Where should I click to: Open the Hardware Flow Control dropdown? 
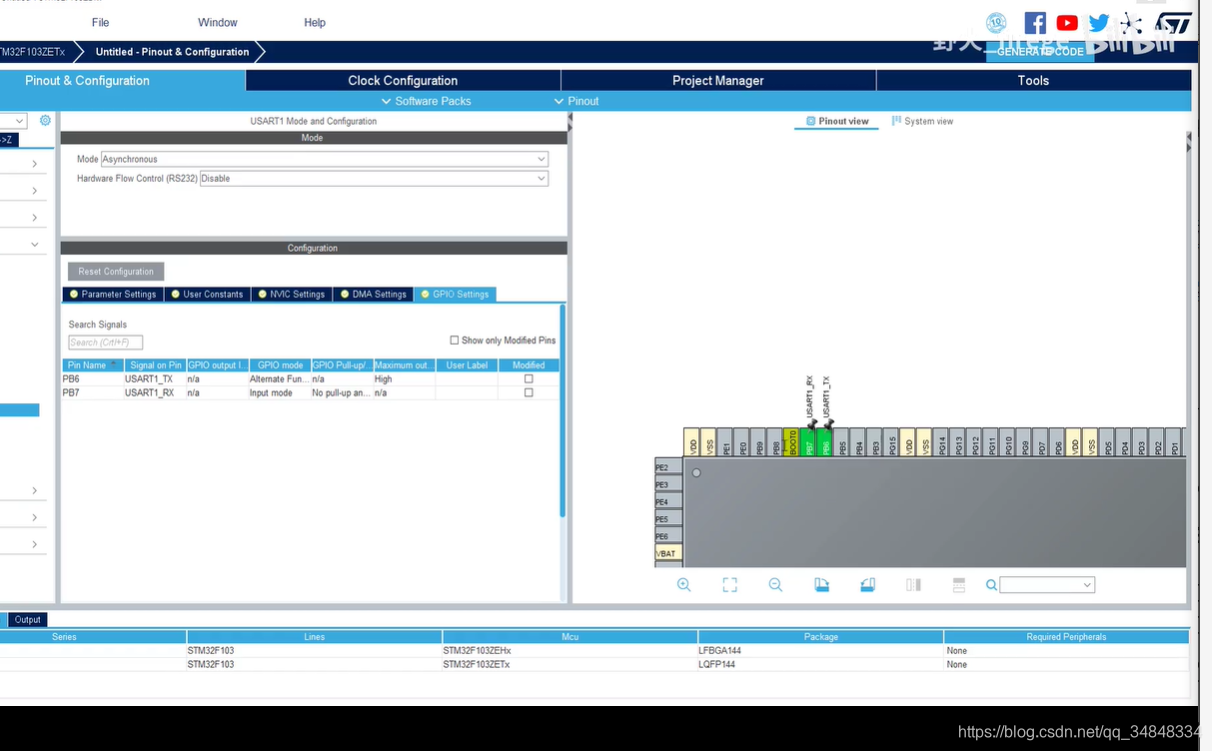pyautogui.click(x=374, y=178)
